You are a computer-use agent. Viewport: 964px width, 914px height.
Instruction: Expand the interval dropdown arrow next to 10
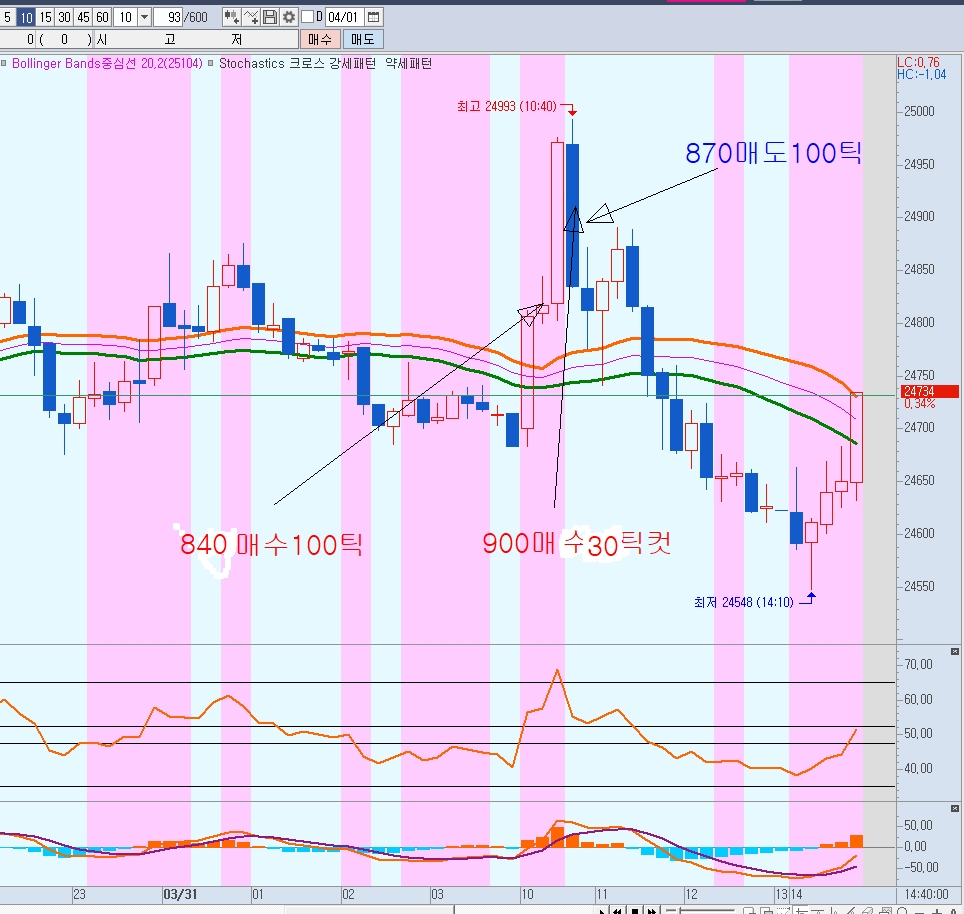coord(144,17)
